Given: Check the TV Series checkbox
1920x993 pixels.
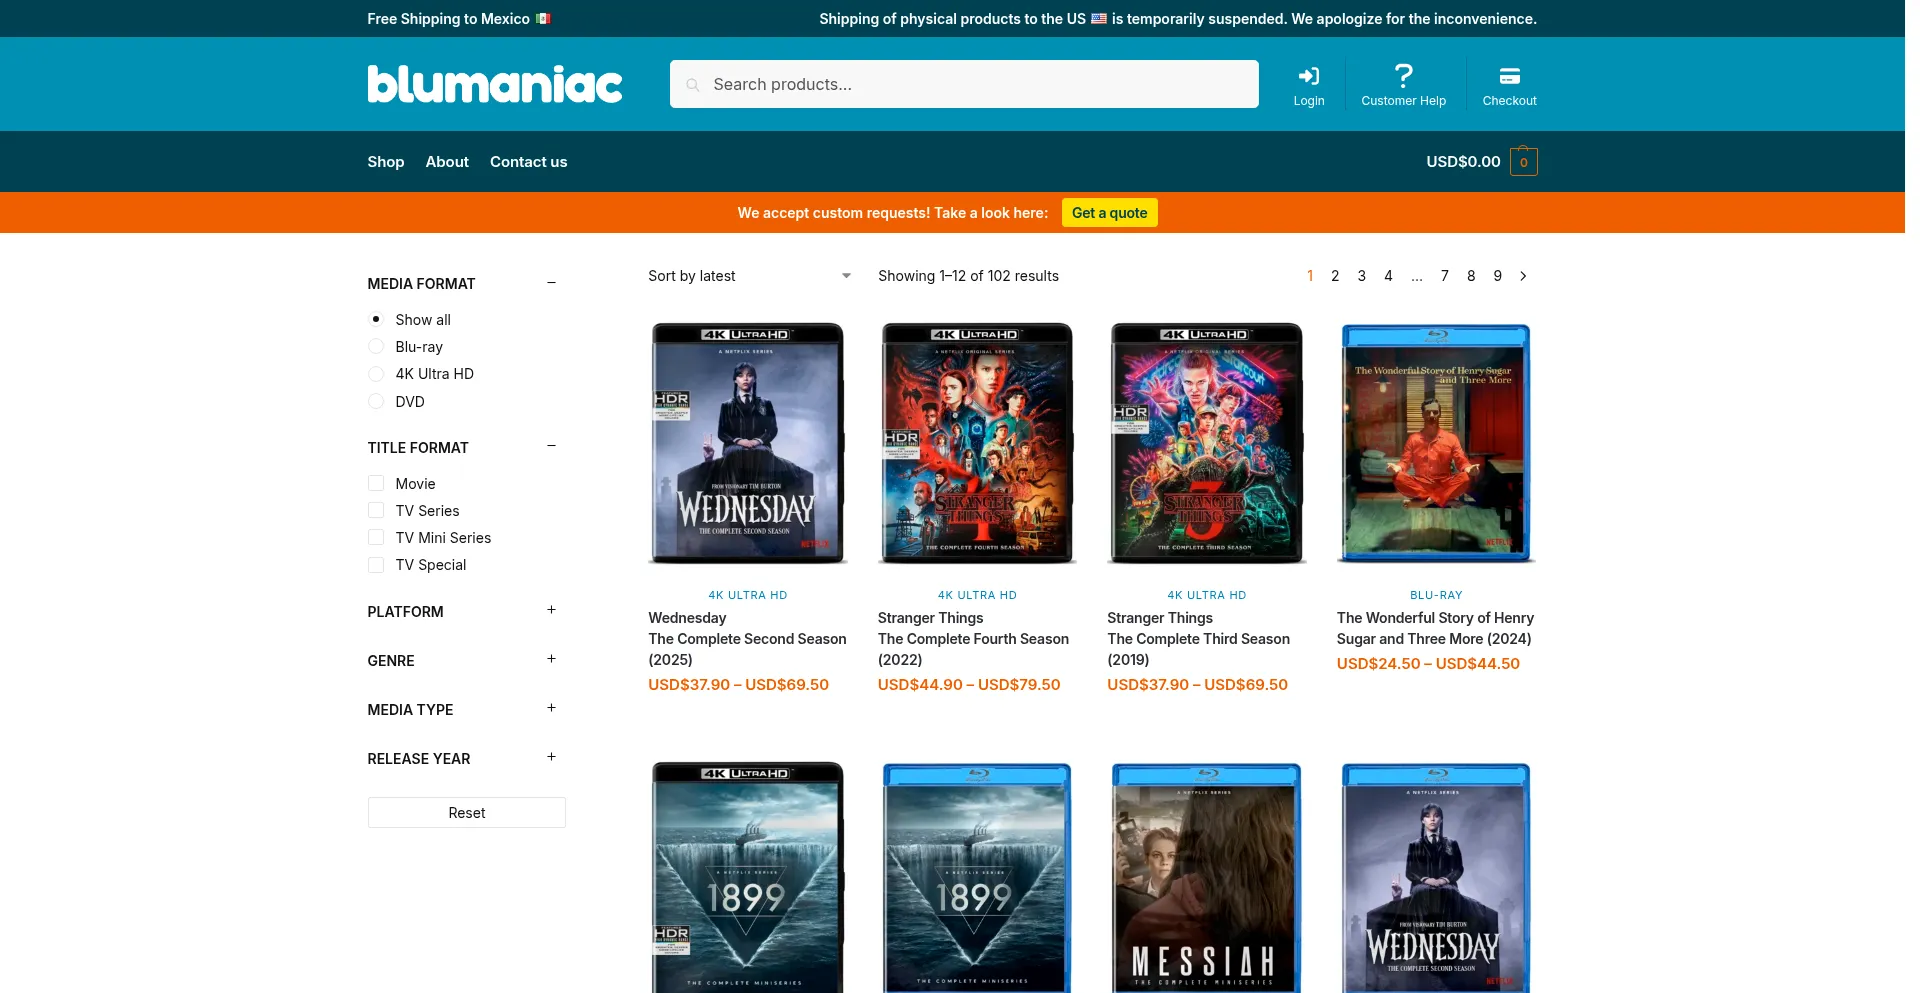Looking at the screenshot, I should pos(376,511).
